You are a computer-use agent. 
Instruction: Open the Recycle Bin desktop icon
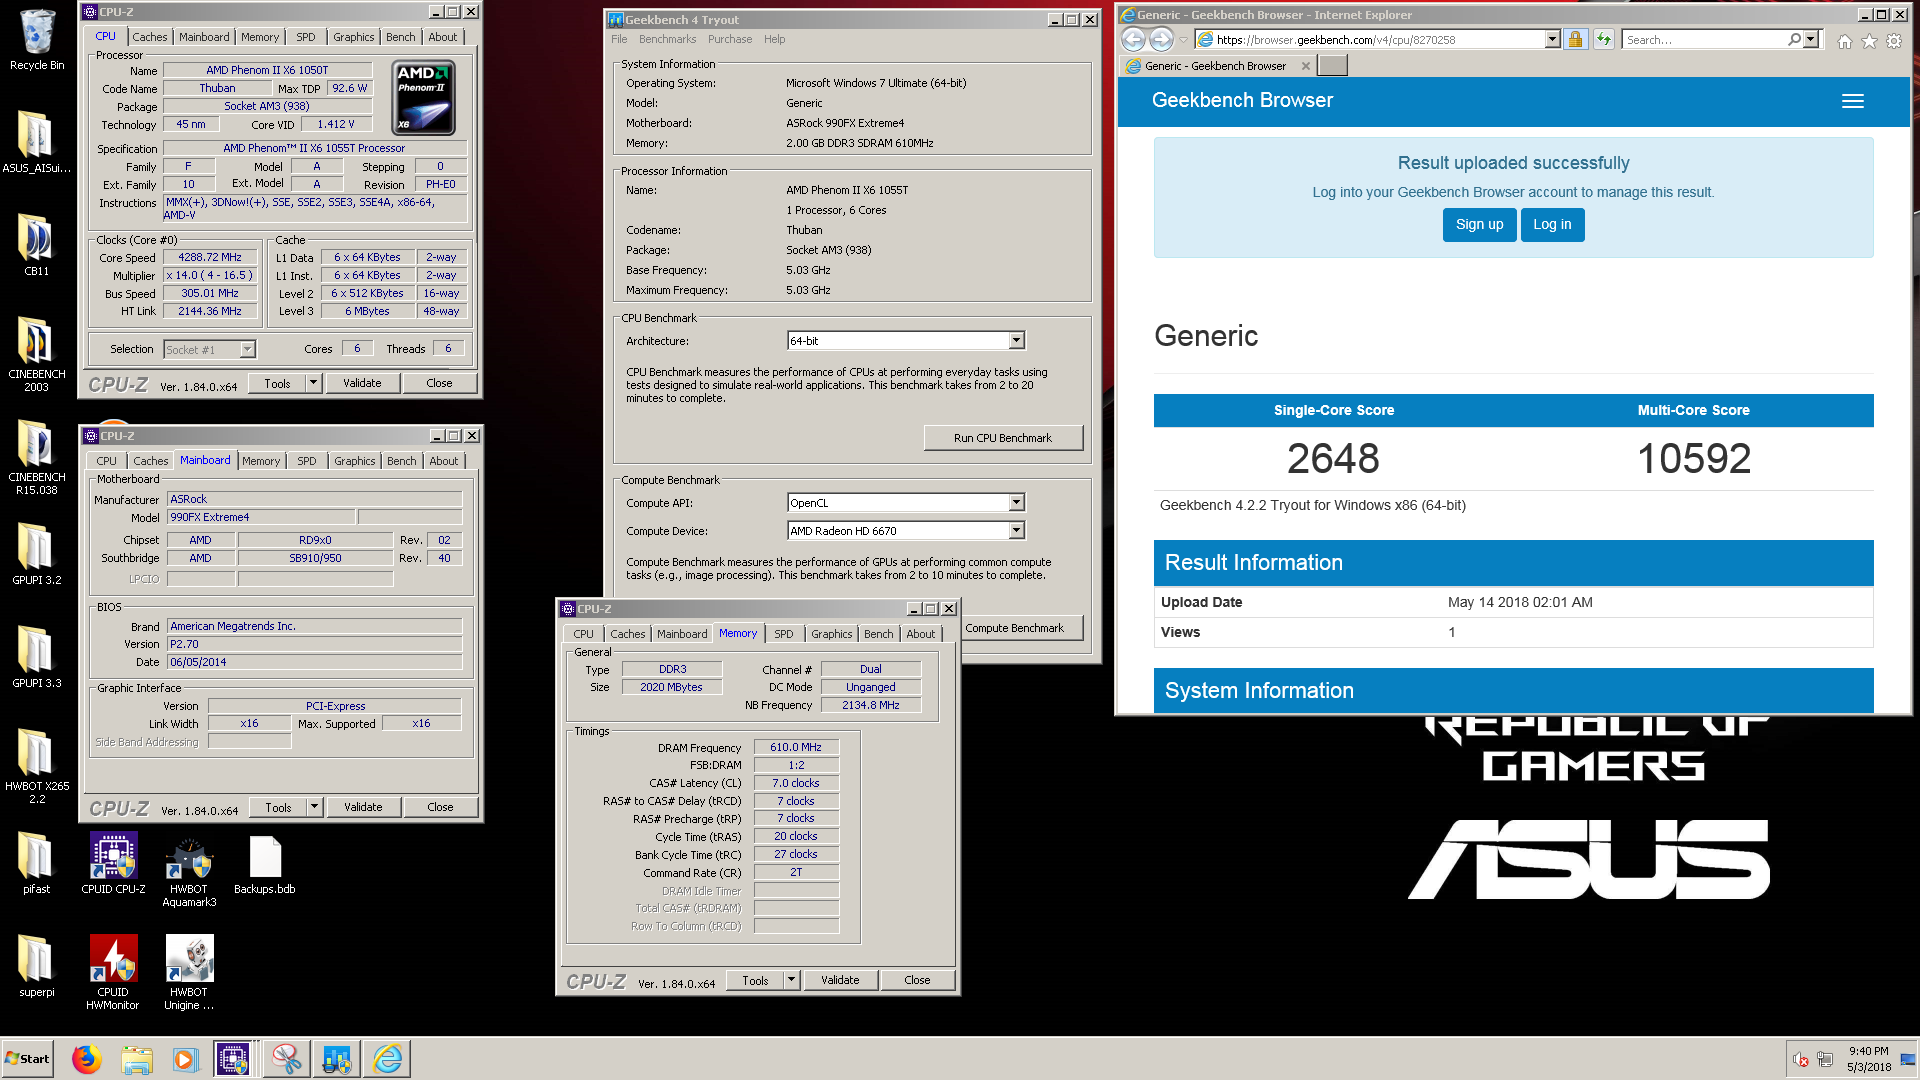click(x=37, y=40)
